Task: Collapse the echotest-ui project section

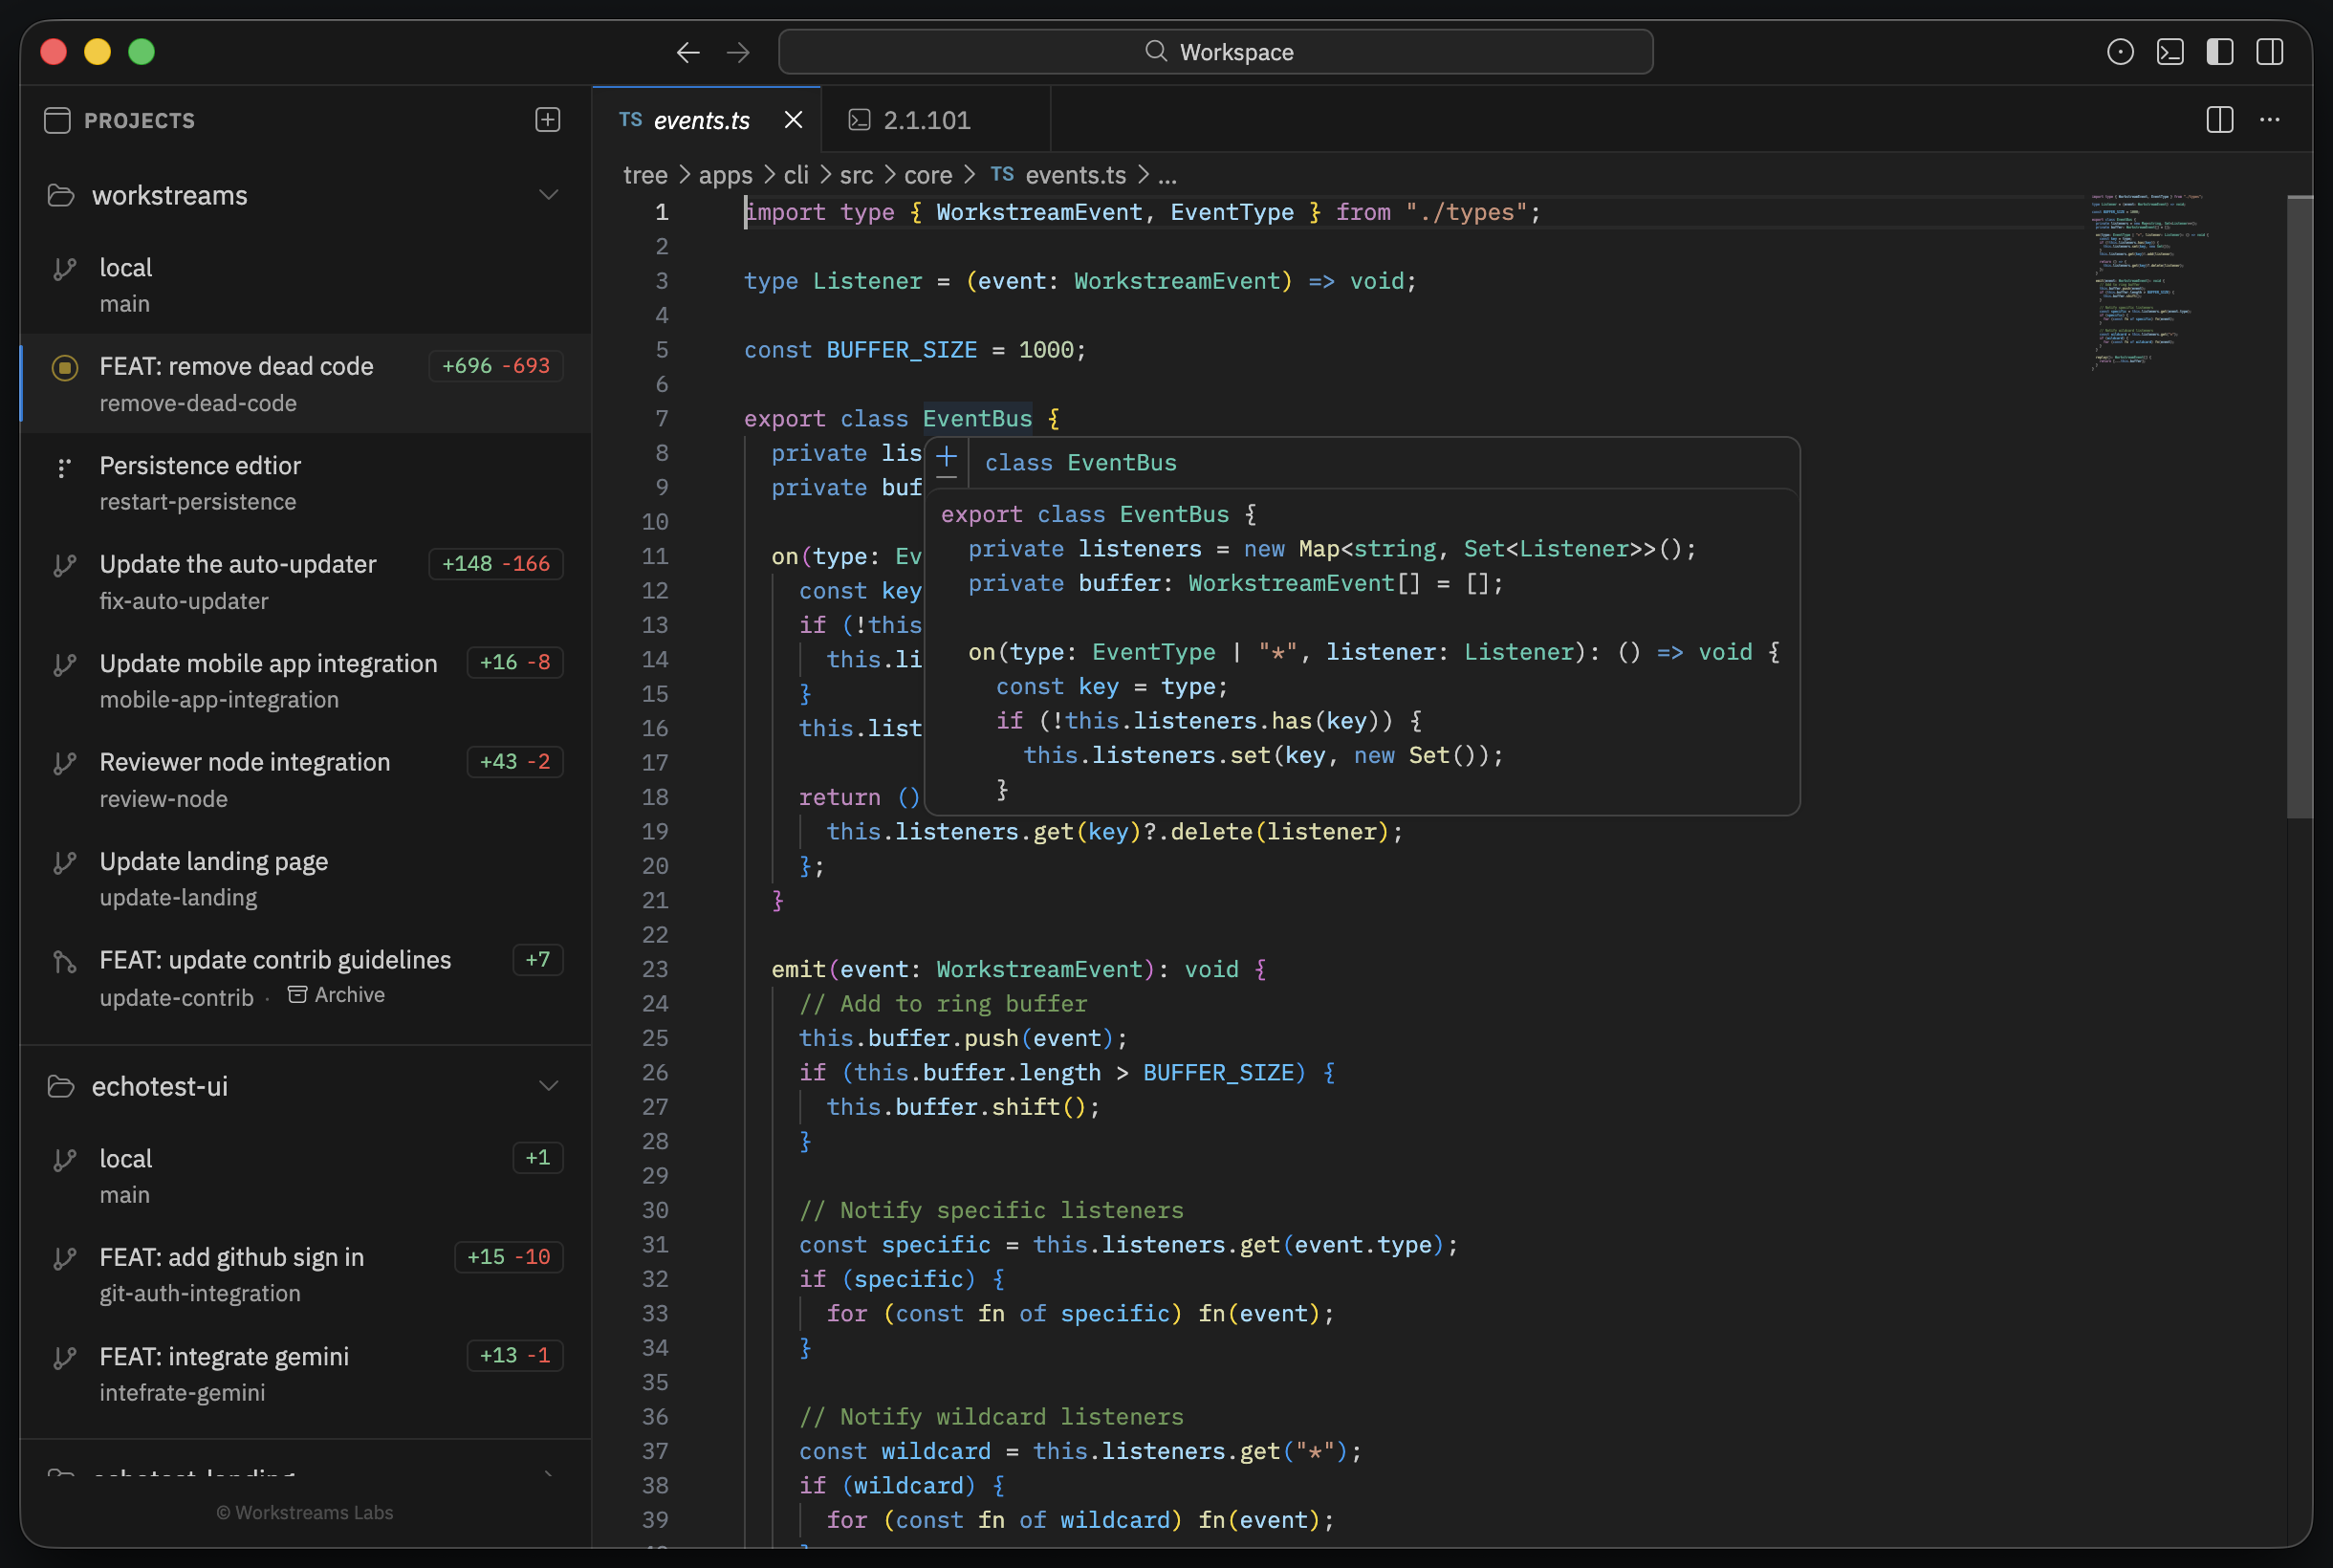Action: coord(549,1085)
